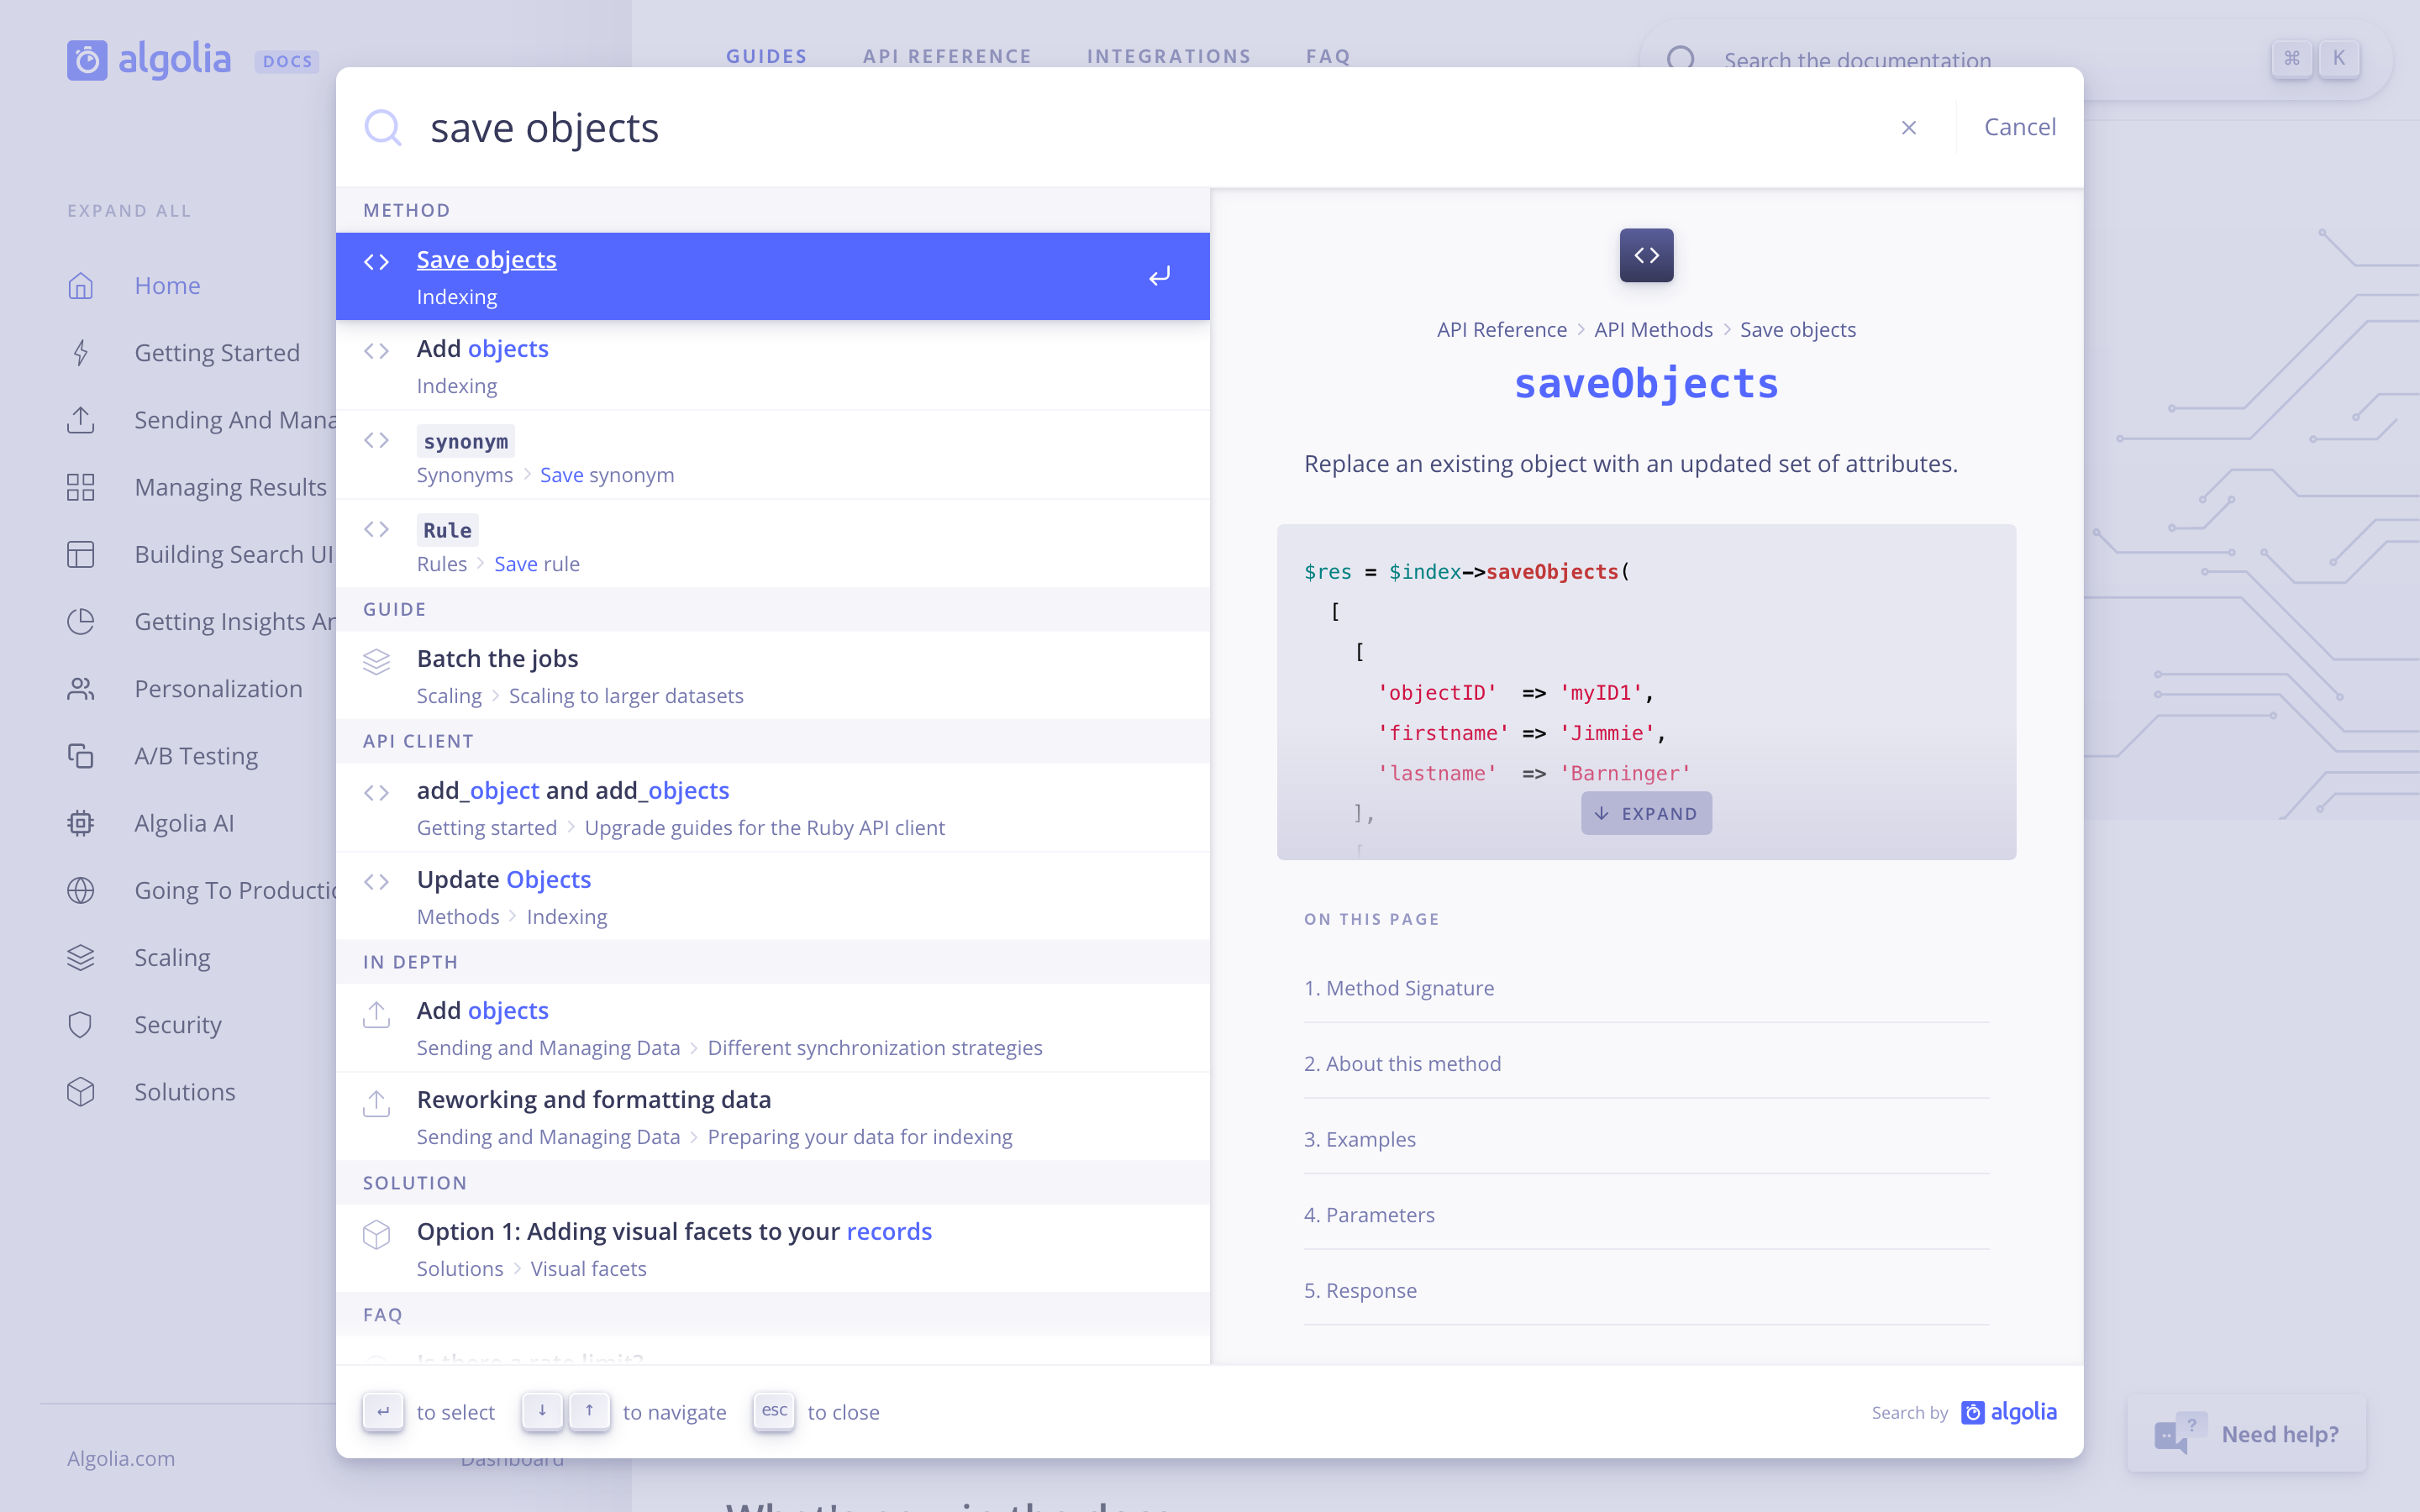This screenshot has width=2420, height=1512.
Task: Open the Rule Save rule result
Action: point(772,544)
